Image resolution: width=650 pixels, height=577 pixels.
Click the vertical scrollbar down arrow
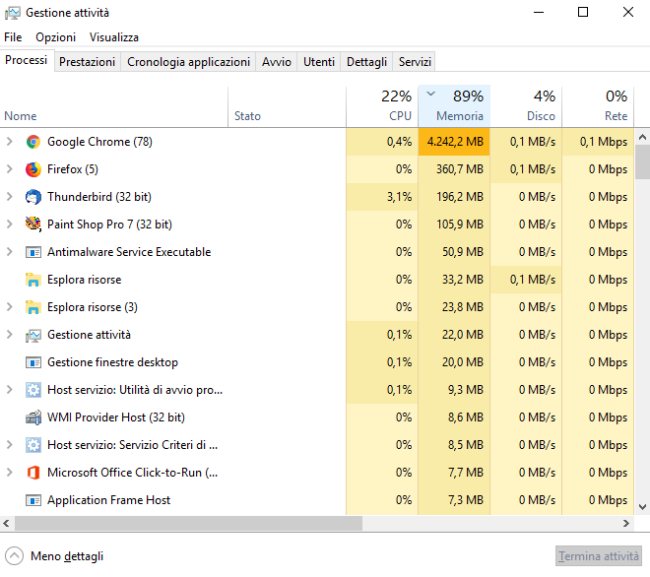point(642,507)
